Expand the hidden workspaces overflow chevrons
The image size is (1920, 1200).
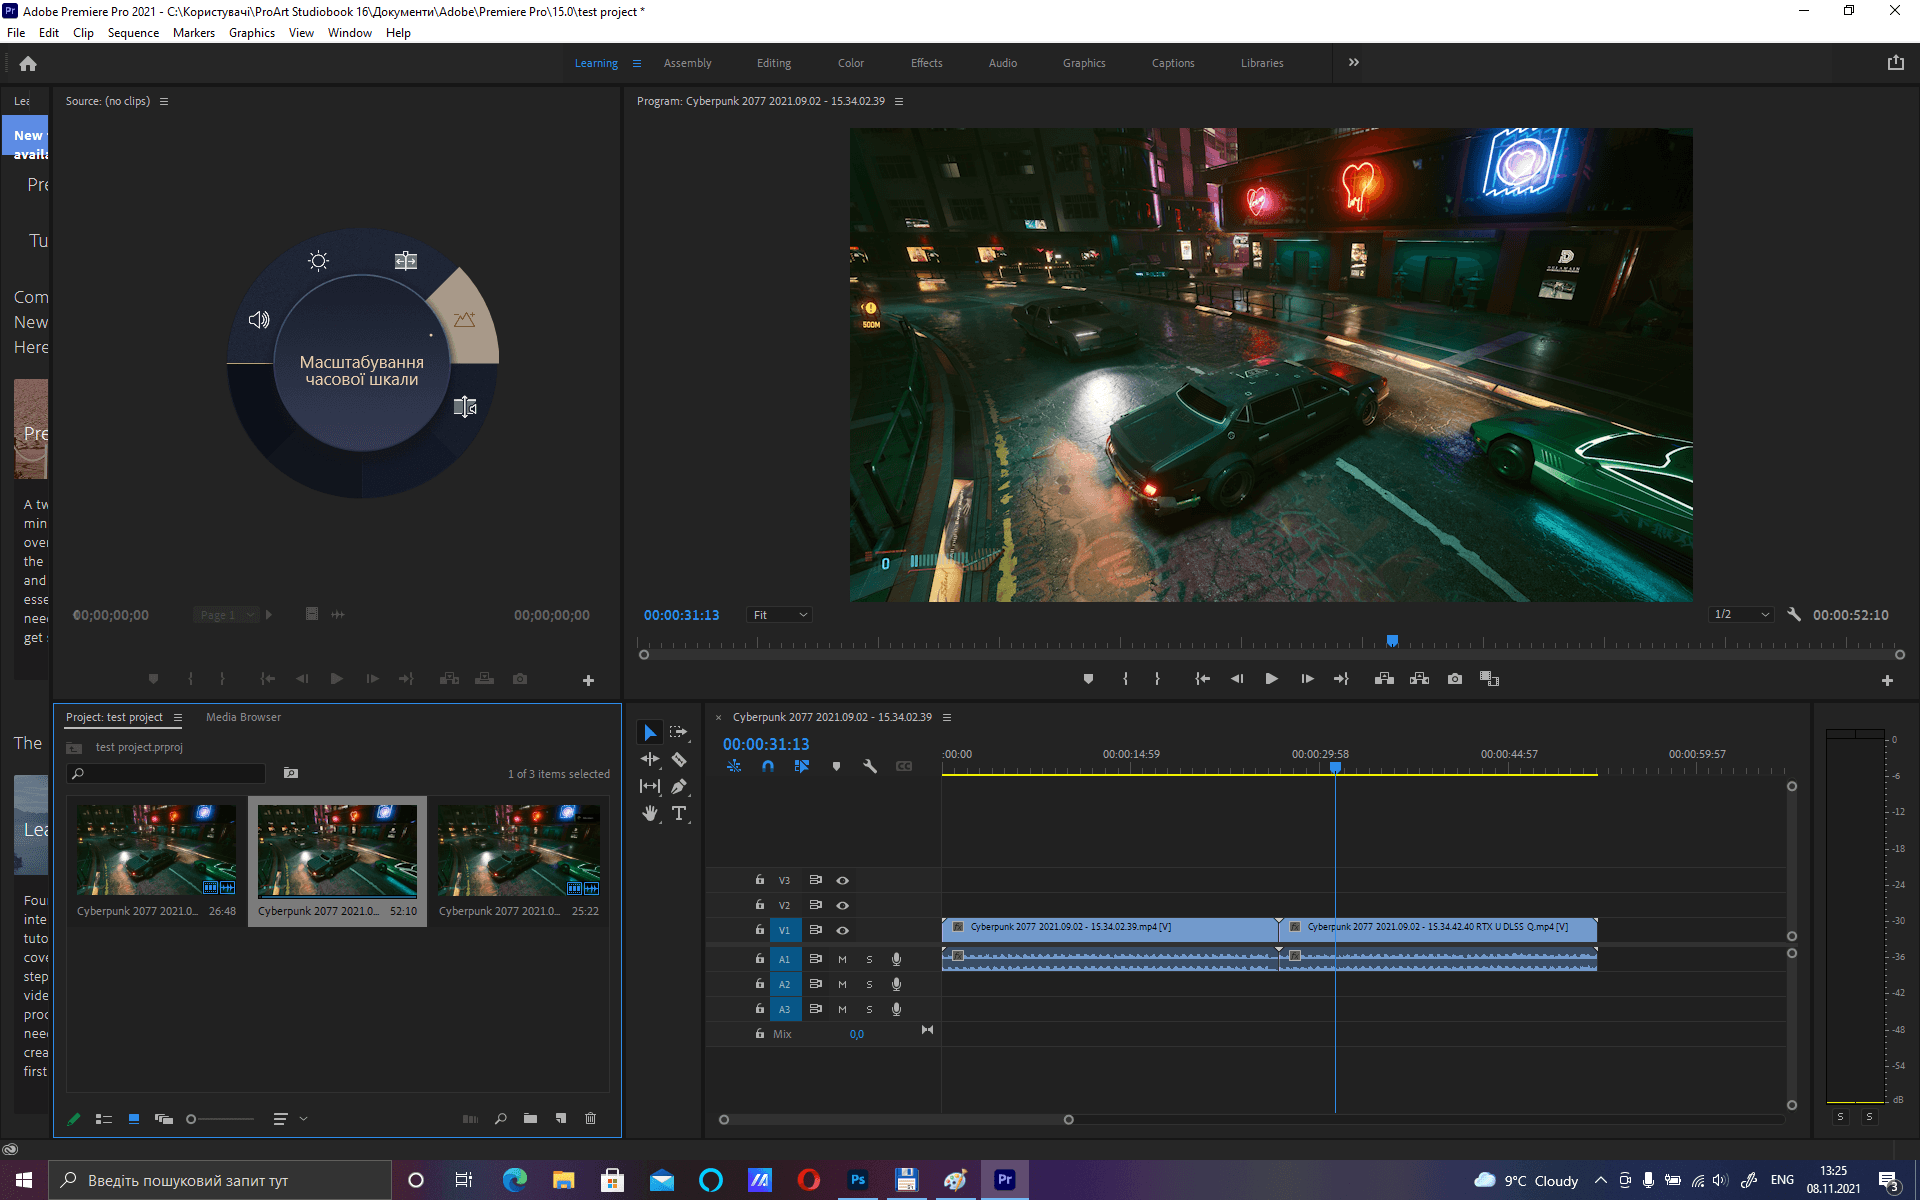click(x=1353, y=62)
